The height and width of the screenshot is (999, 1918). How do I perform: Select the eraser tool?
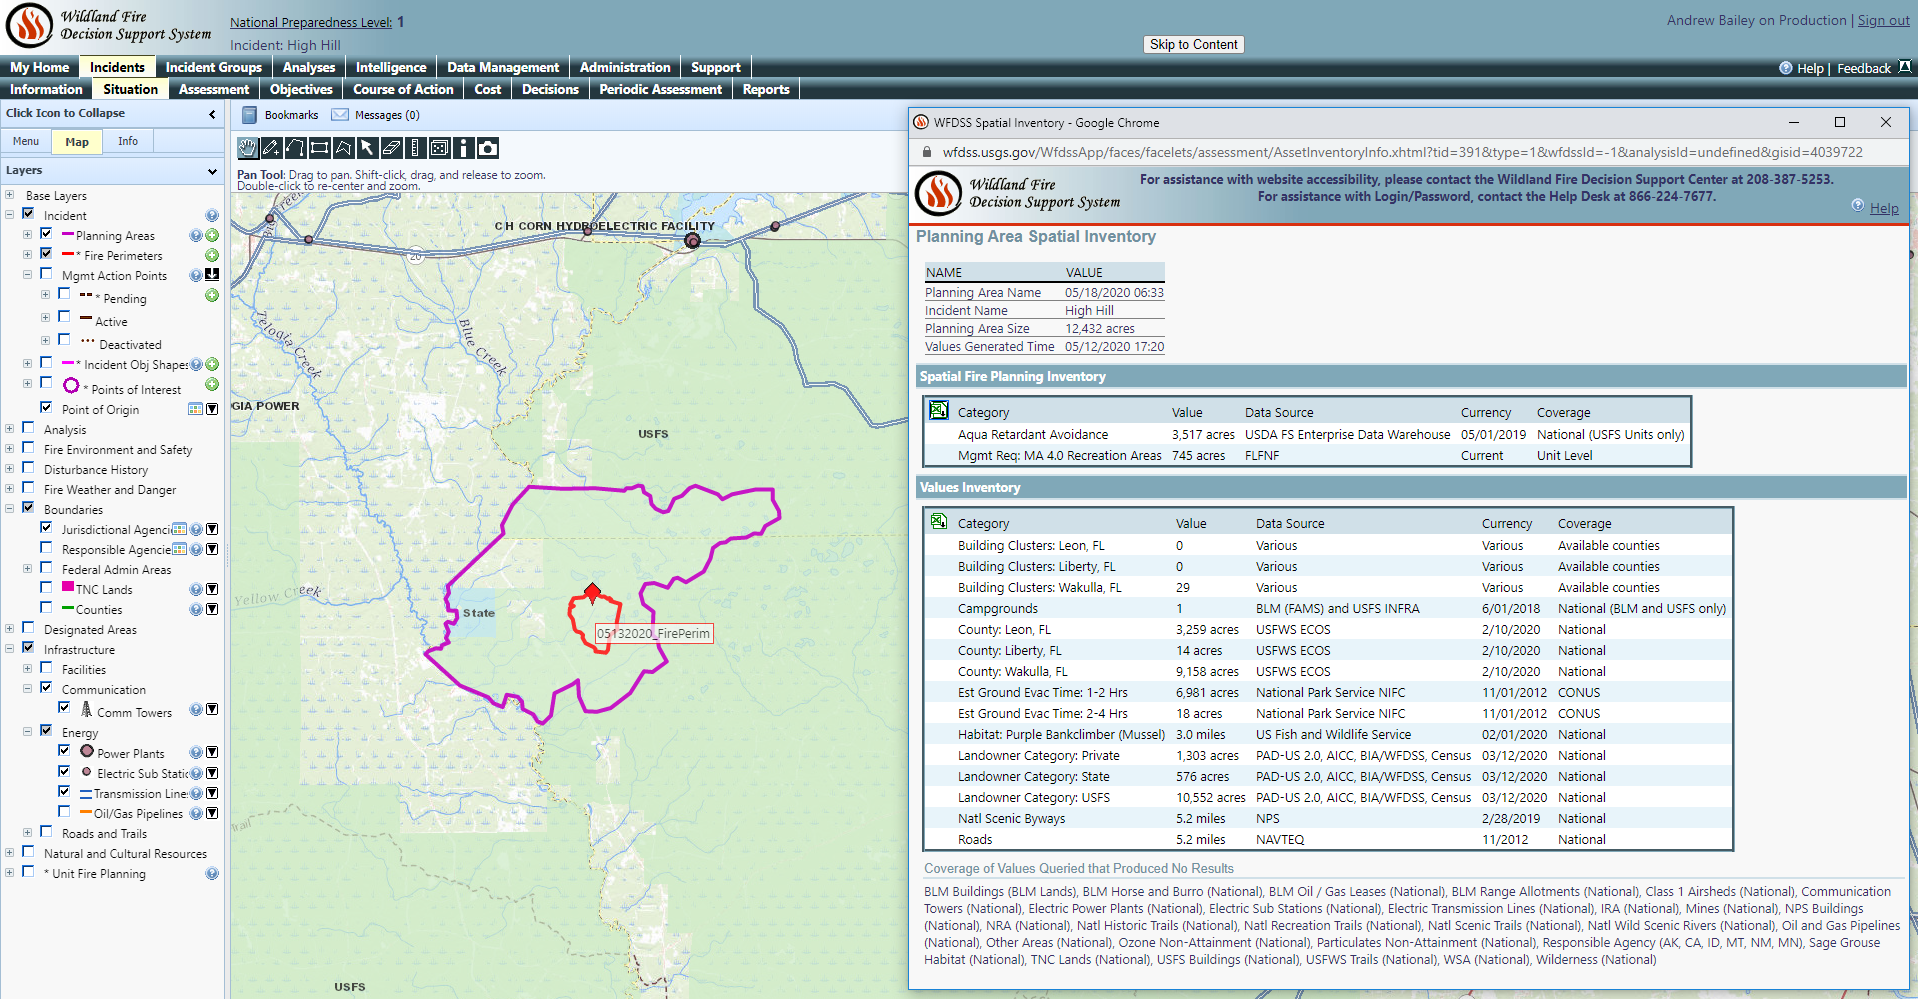pyautogui.click(x=391, y=148)
